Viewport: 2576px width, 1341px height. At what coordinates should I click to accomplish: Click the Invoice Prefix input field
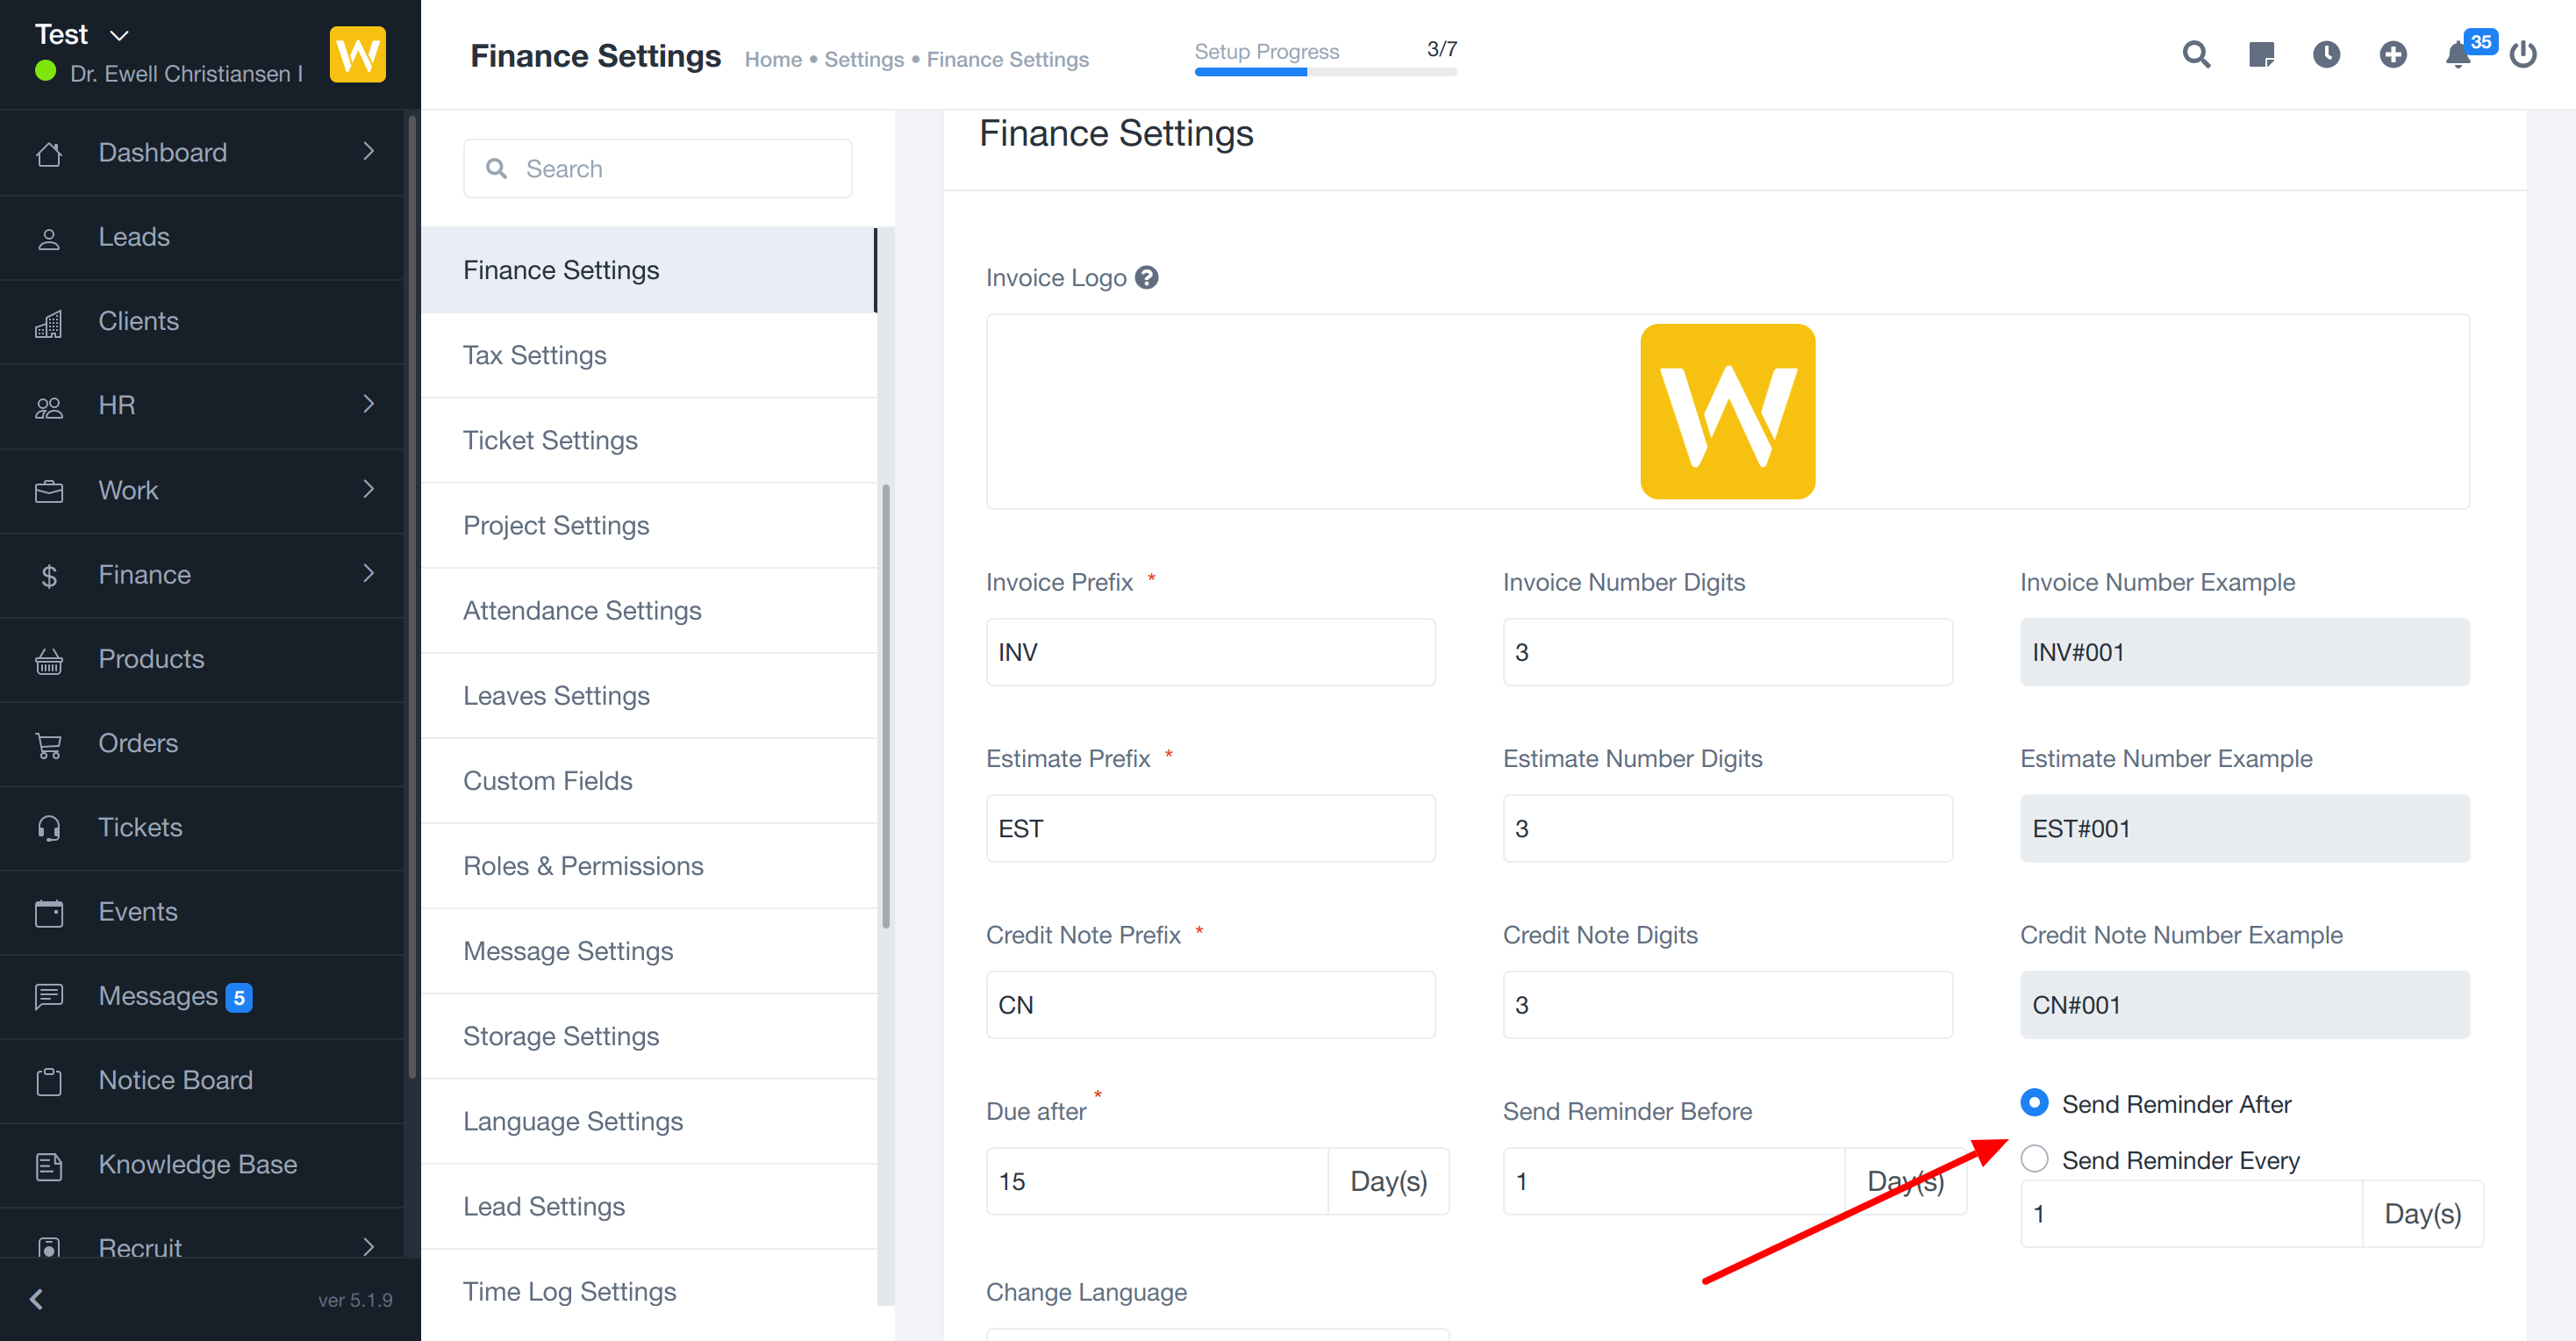1209,652
